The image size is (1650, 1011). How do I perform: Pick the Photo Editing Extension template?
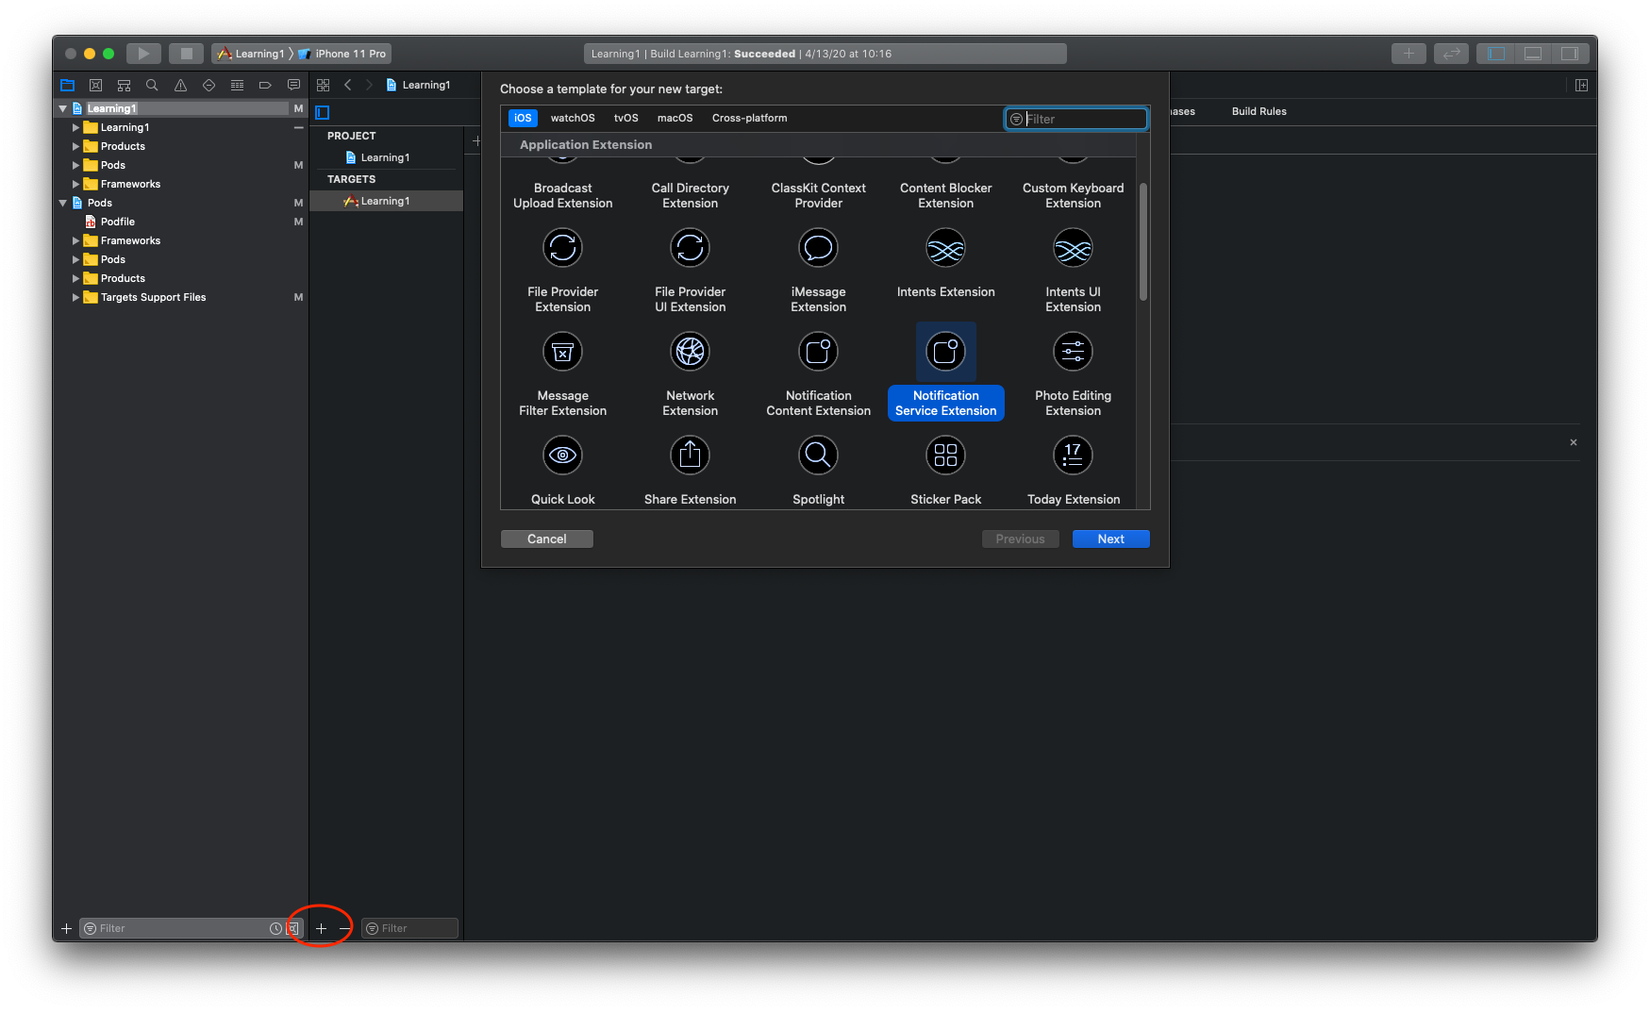[1073, 374]
